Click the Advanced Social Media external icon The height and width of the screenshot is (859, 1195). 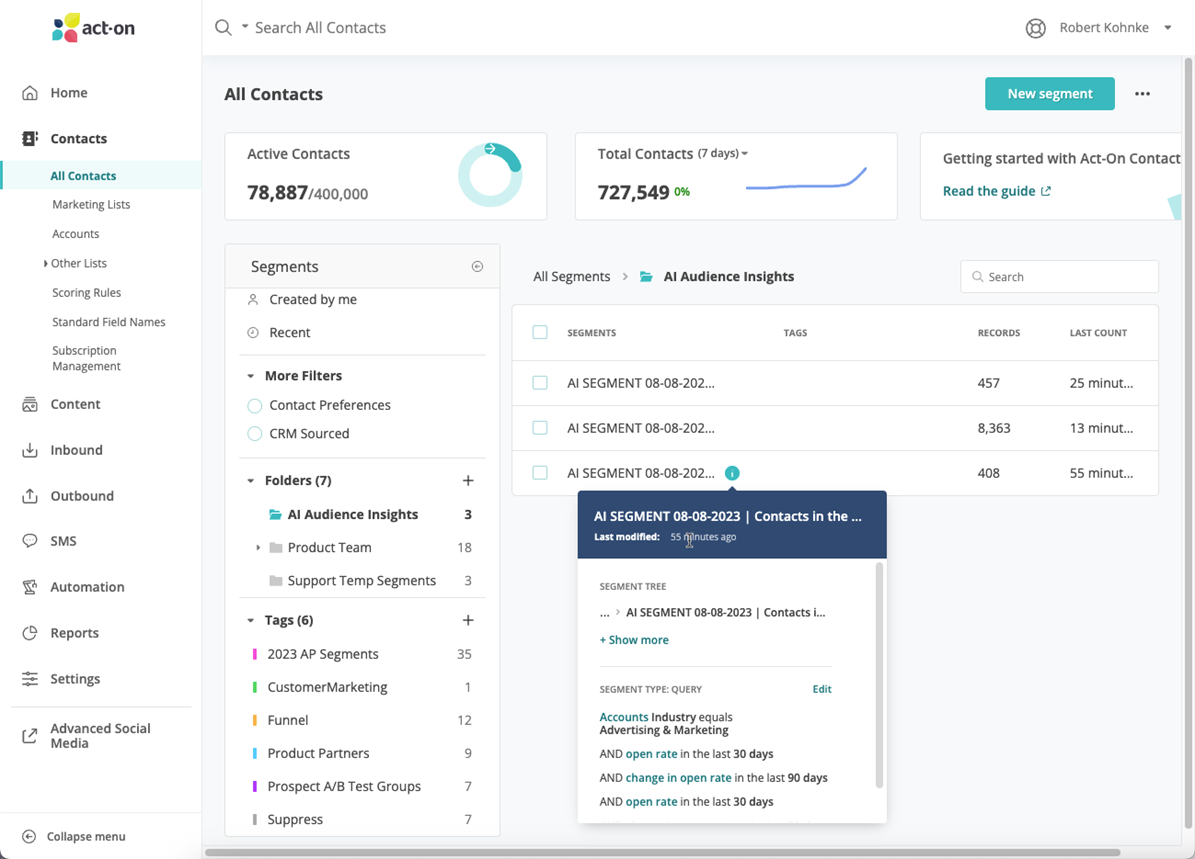30,736
